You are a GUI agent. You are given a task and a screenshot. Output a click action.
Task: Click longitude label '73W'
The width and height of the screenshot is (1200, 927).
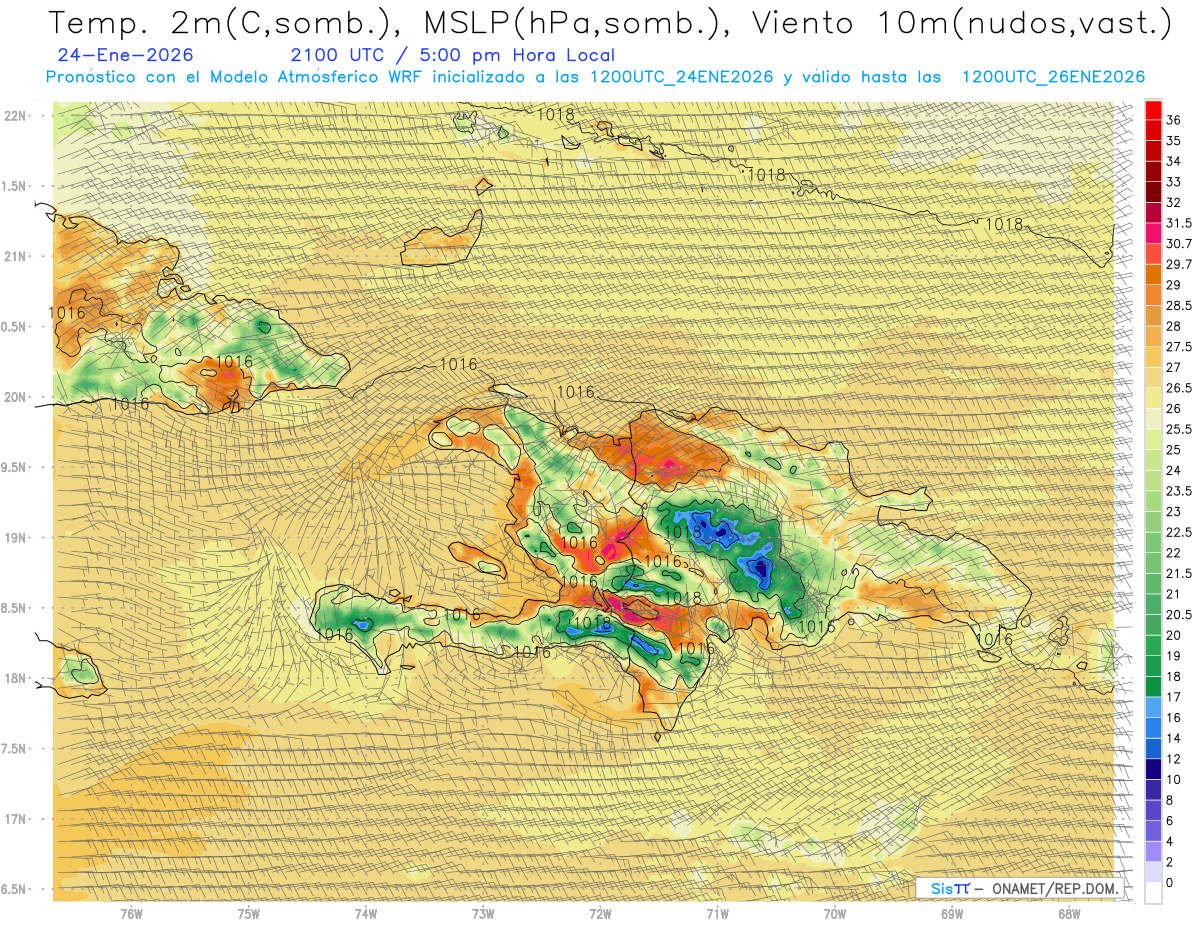[x=483, y=913]
